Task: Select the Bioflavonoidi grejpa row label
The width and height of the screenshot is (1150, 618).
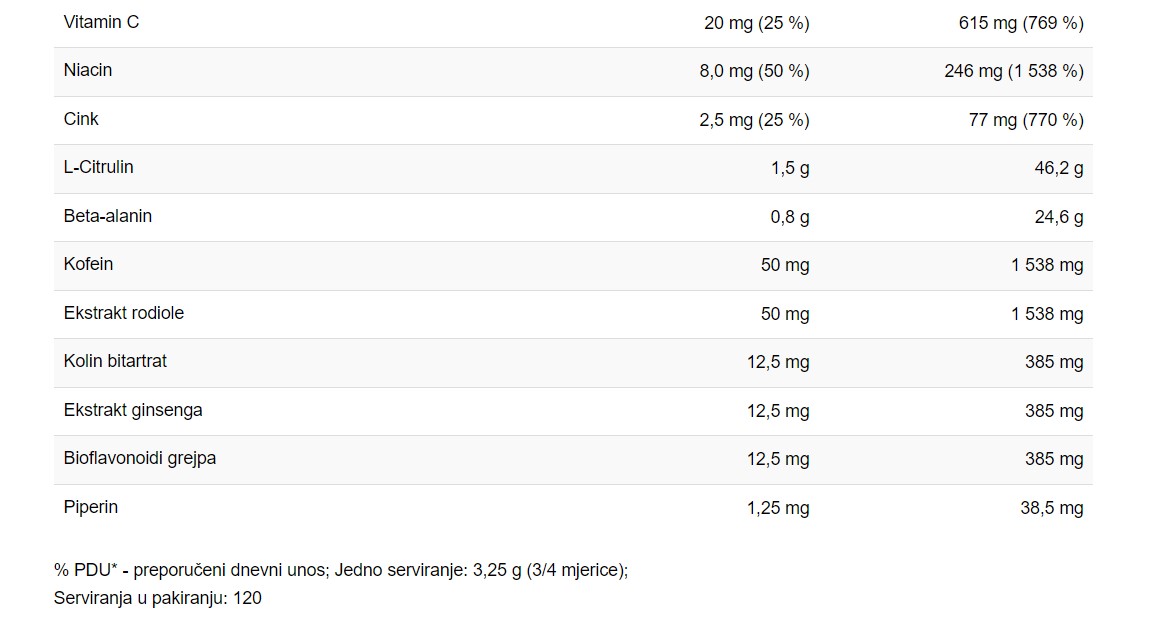Action: 140,458
